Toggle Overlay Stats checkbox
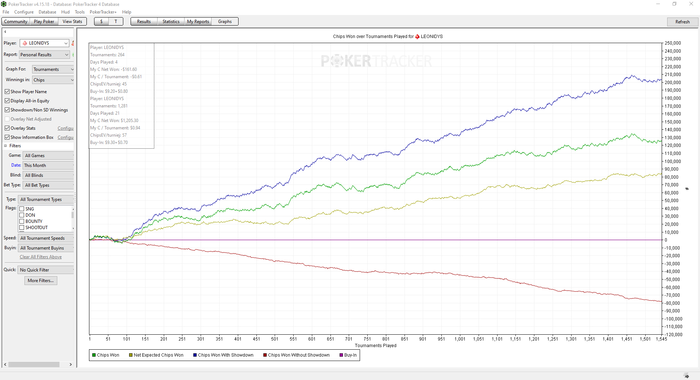Image resolution: width=700 pixels, height=380 pixels. (x=7, y=128)
